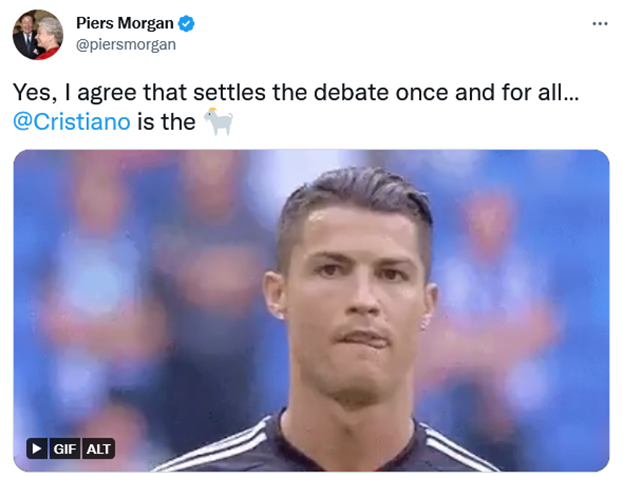The image size is (623, 477).
Task: Click the Piers Morgan display name
Action: (125, 23)
